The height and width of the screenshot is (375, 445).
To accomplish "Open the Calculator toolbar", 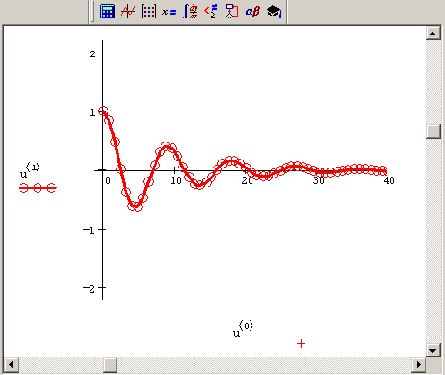I will [107, 11].
